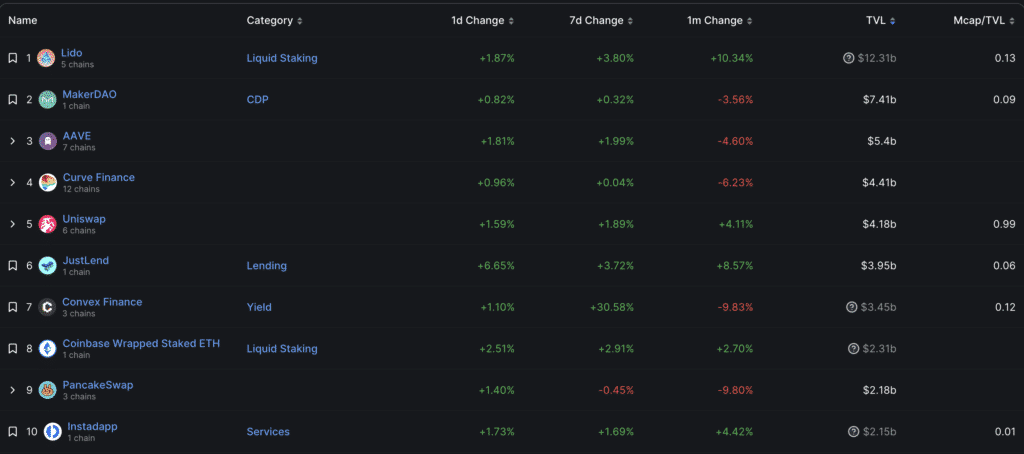Image resolution: width=1024 pixels, height=454 pixels.
Task: Toggle bookmark for MakerDAO
Action: coord(12,100)
